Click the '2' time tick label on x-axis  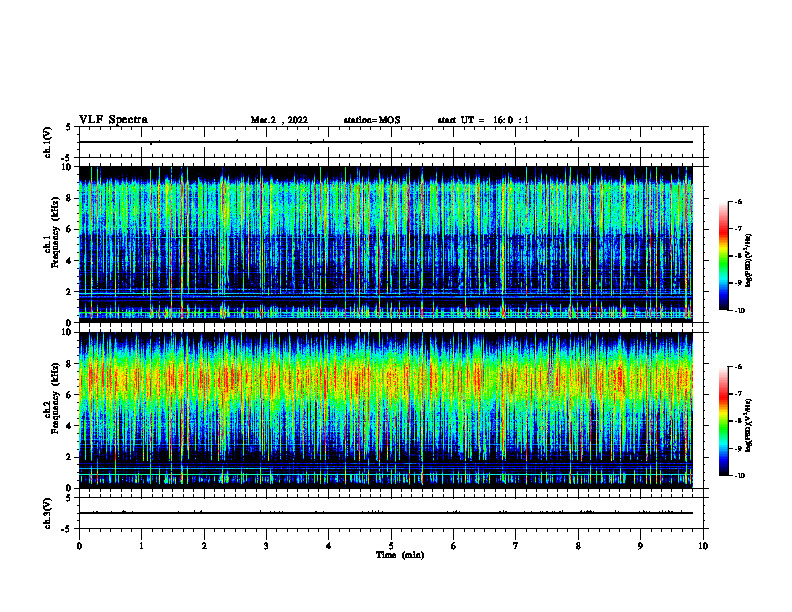pyautogui.click(x=204, y=546)
